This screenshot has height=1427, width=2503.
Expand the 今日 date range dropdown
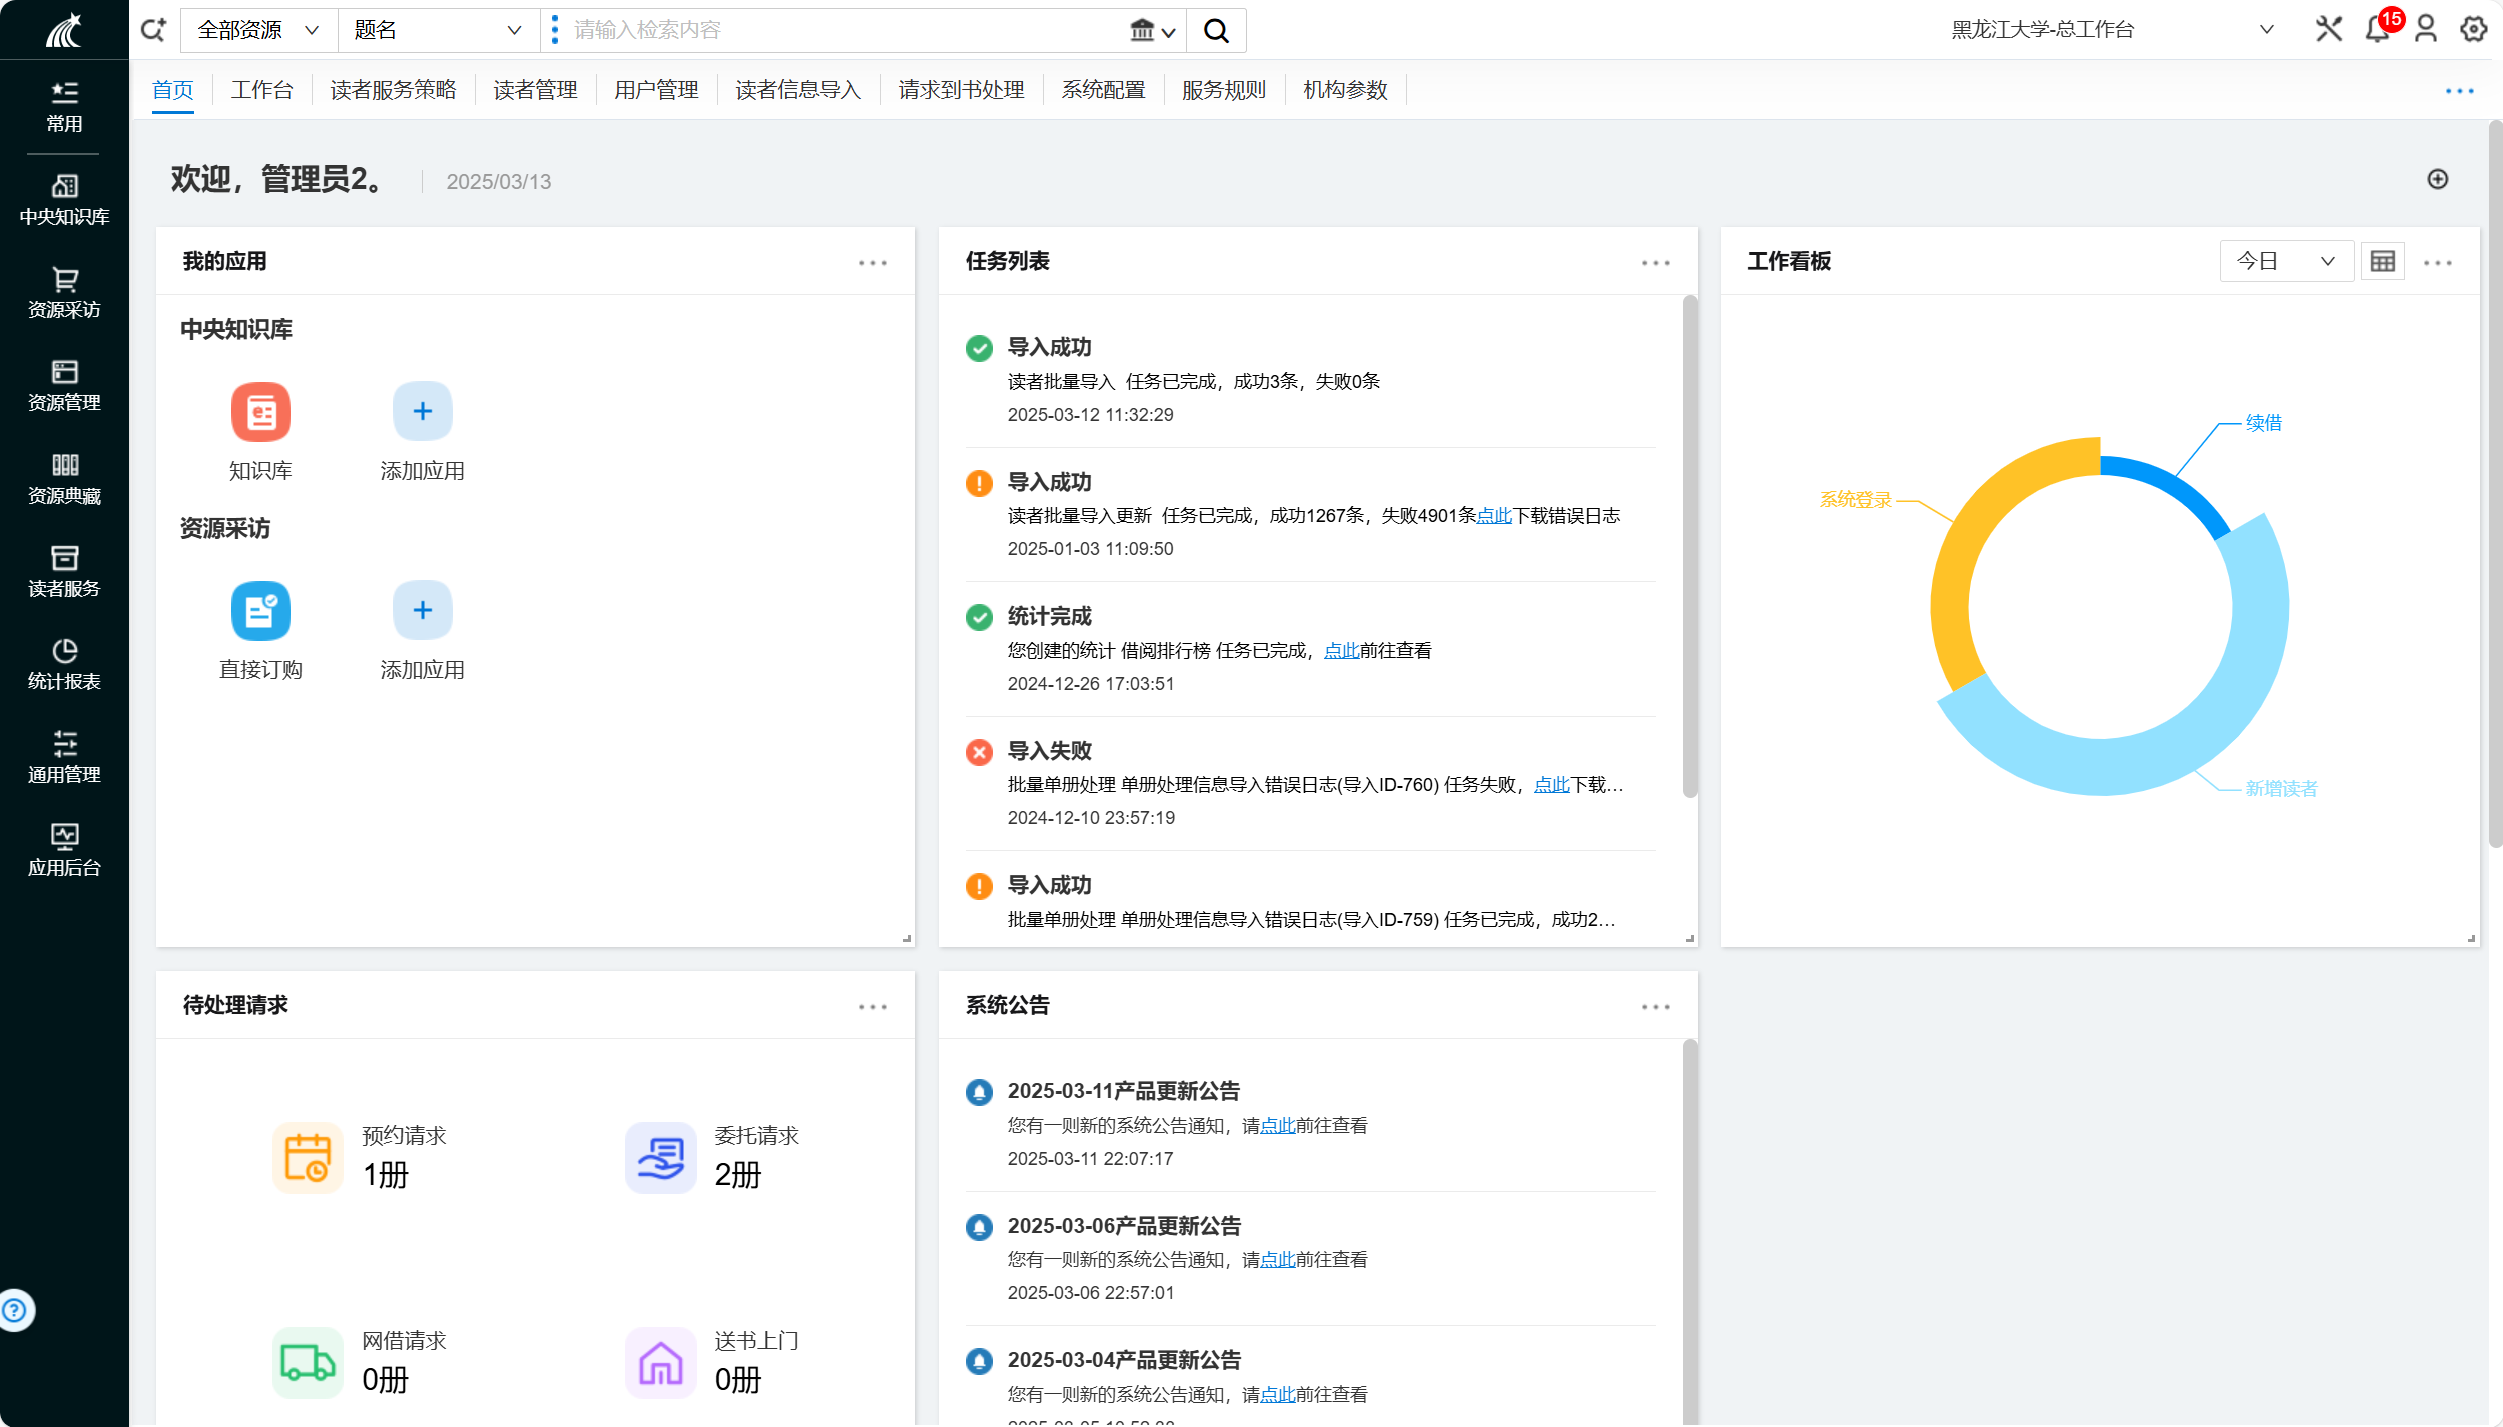[x=2285, y=262]
